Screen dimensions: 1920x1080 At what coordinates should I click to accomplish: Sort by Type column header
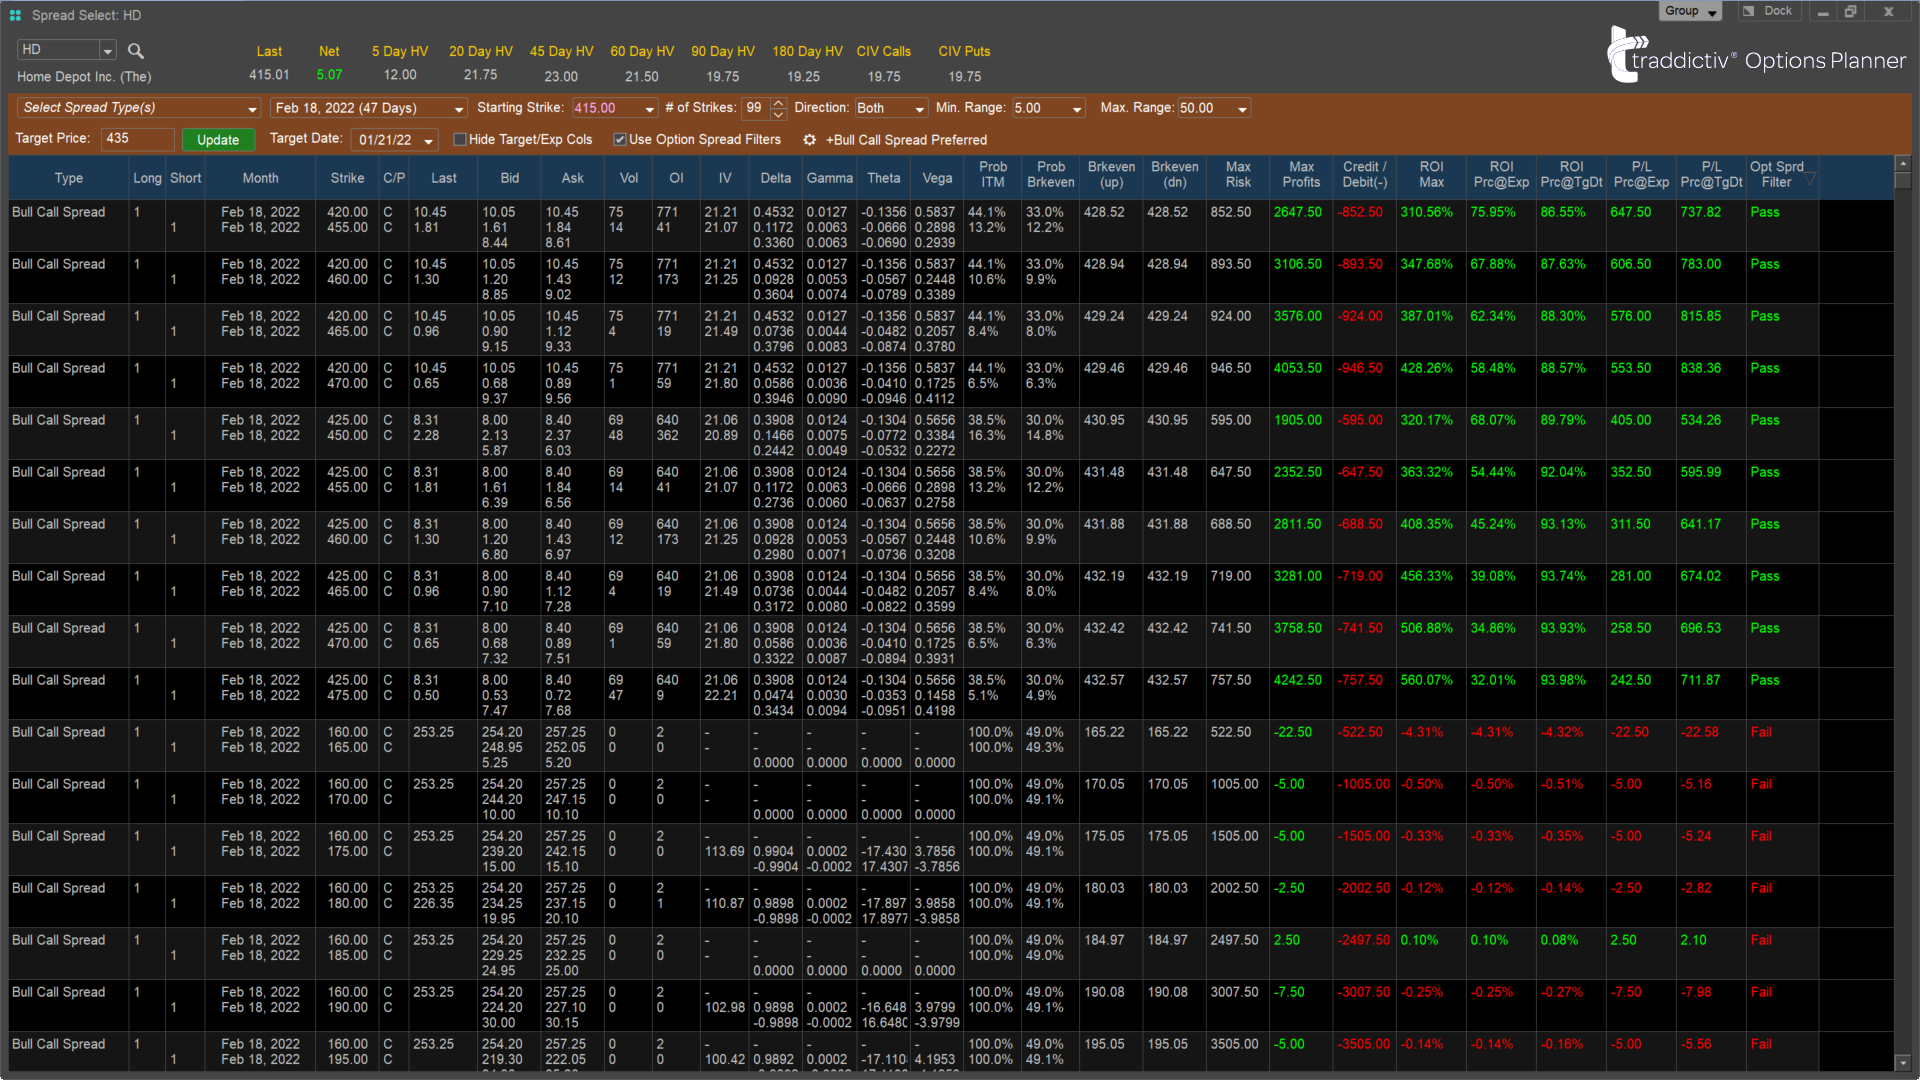[69, 178]
